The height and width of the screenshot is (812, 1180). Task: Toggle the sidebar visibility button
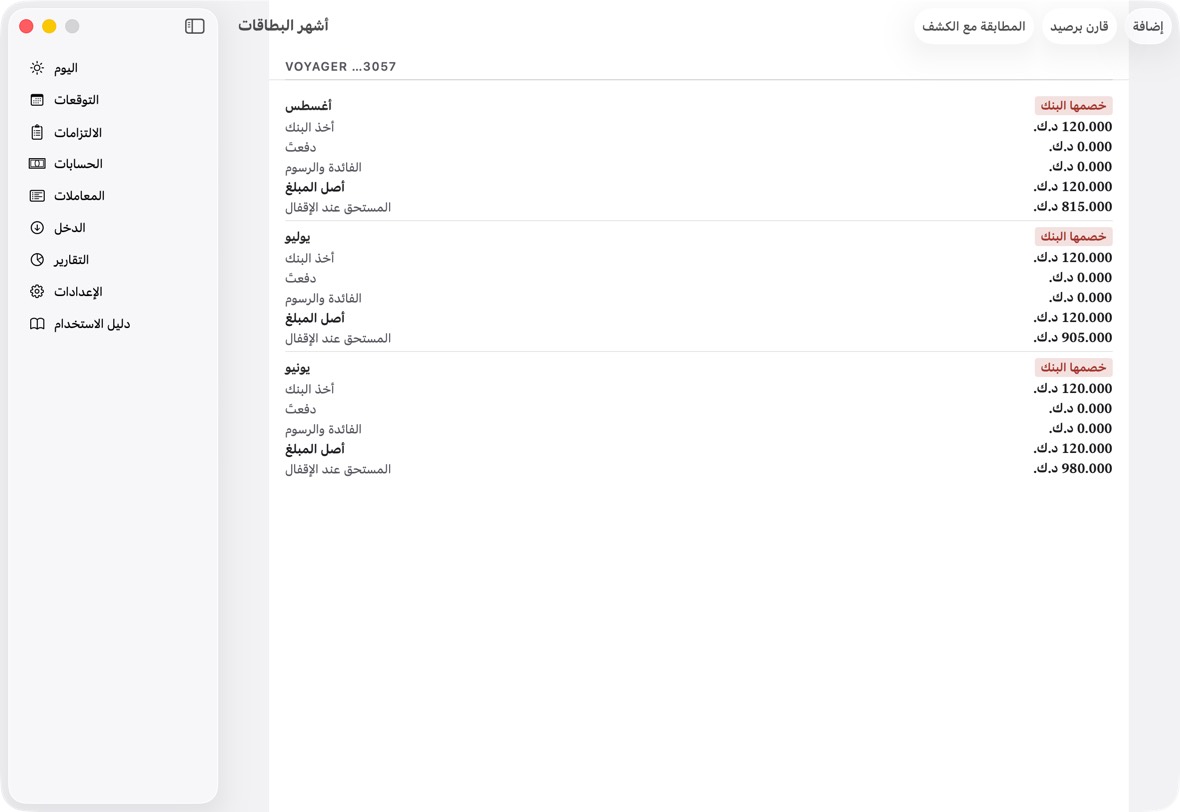click(195, 26)
